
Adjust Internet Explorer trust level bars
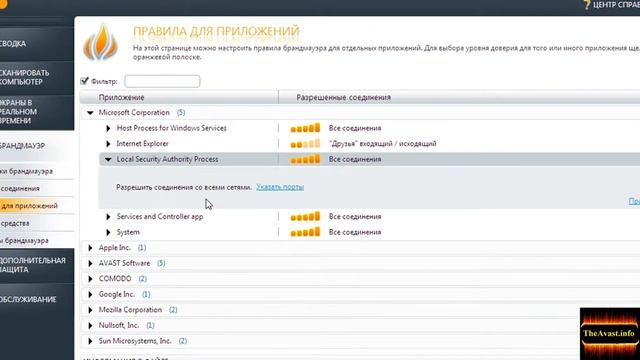click(x=305, y=144)
